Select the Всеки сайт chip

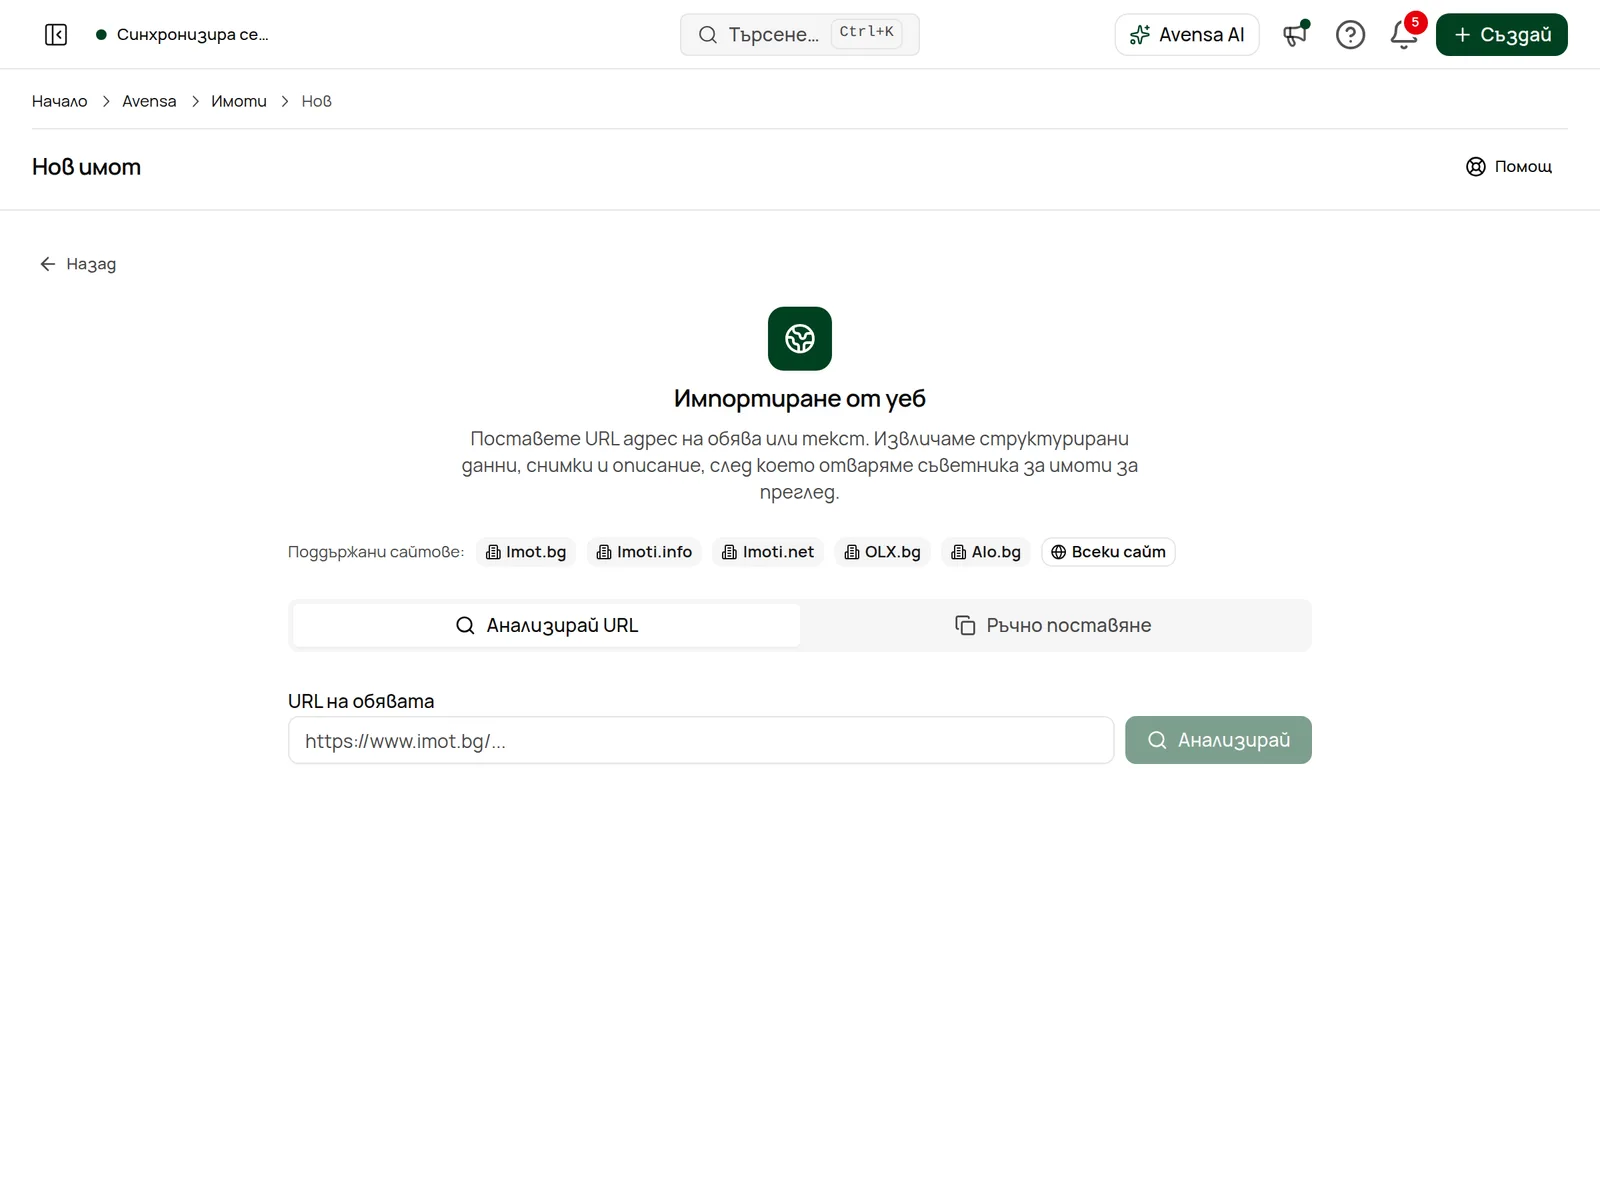point(1108,552)
